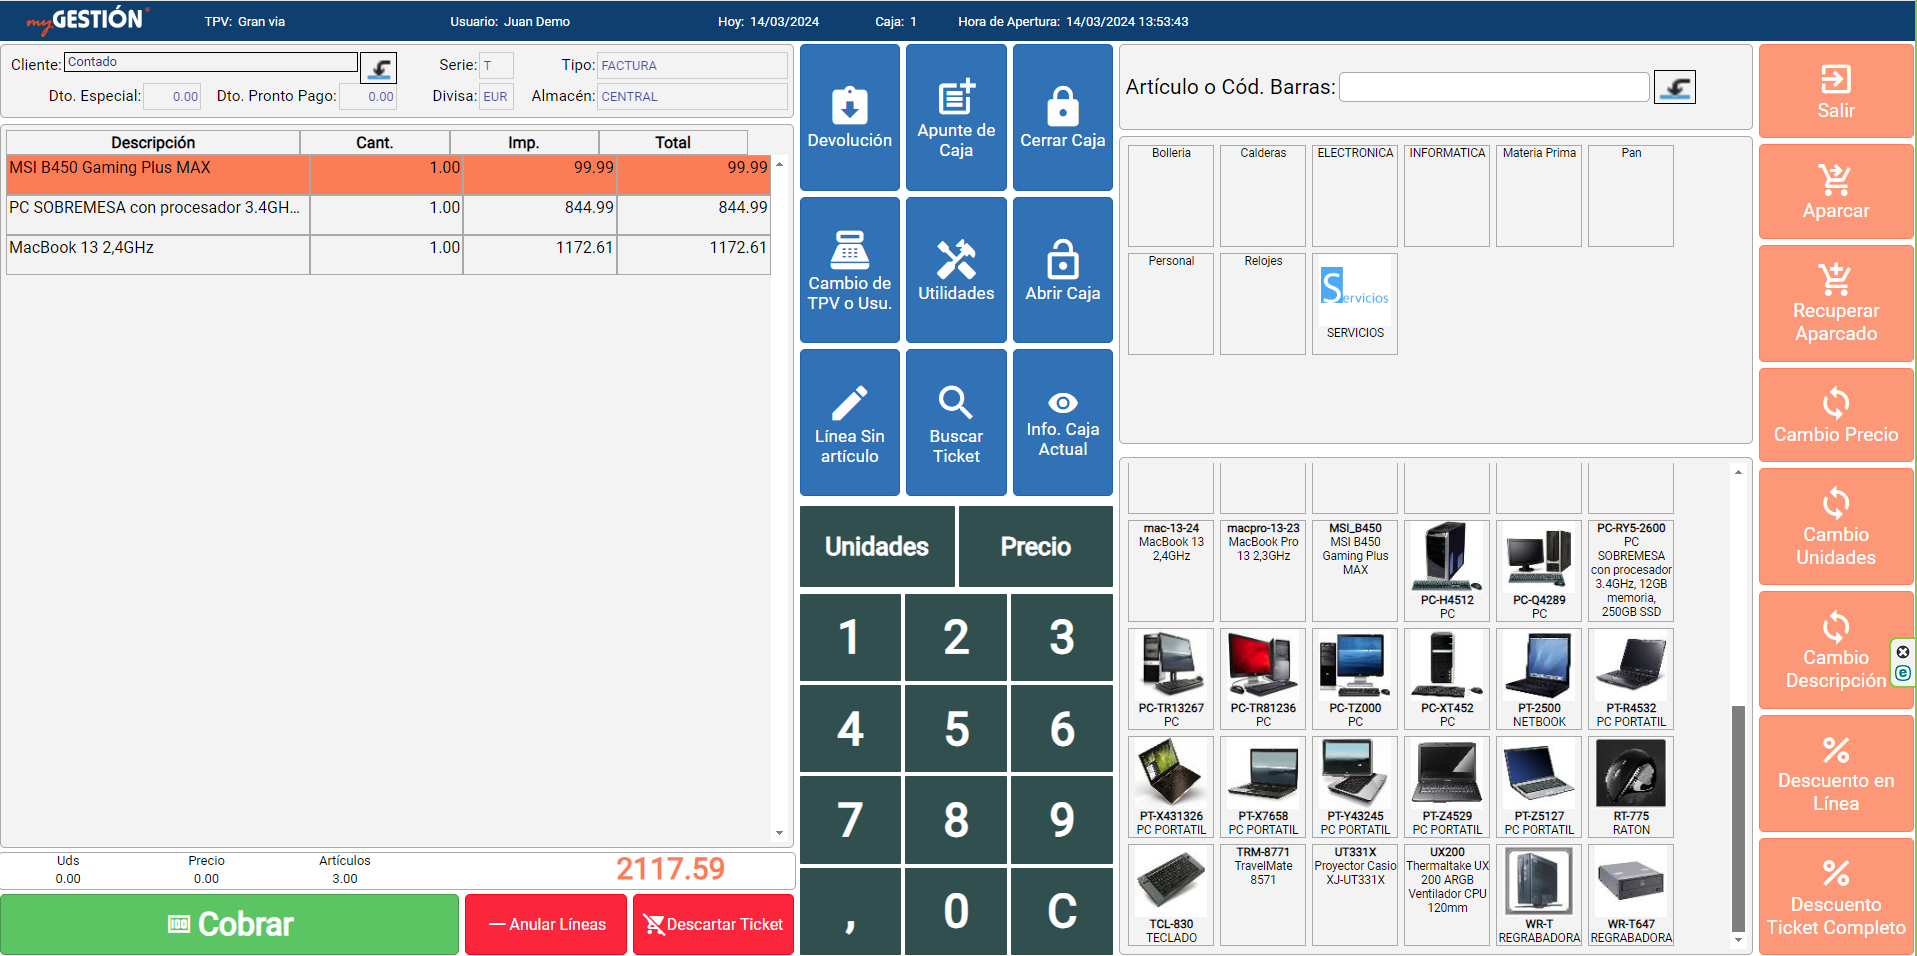The width and height of the screenshot is (1917, 956).
Task: Select the Calderas category
Action: point(1263,196)
